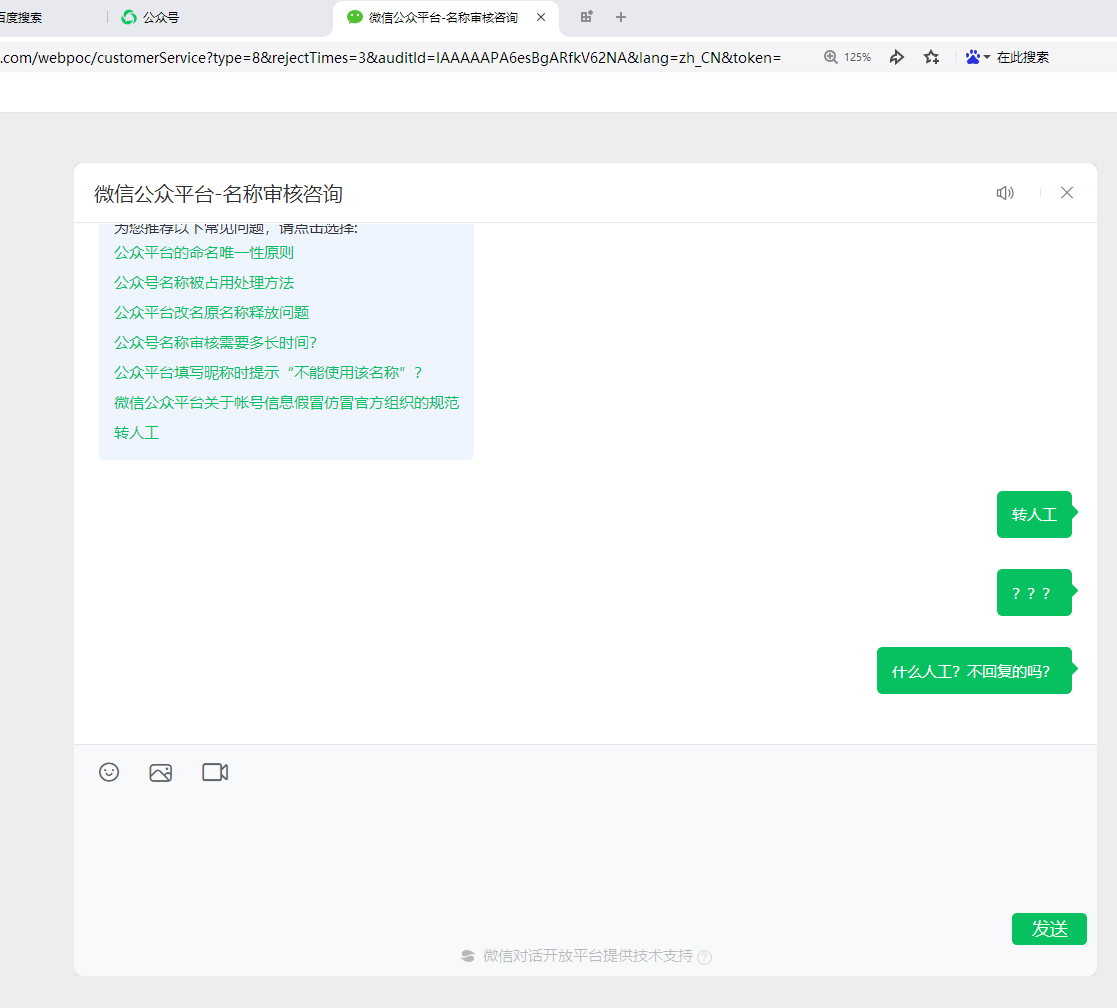Open the tab grid manager icon
The height and width of the screenshot is (1008, 1117).
[x=586, y=17]
